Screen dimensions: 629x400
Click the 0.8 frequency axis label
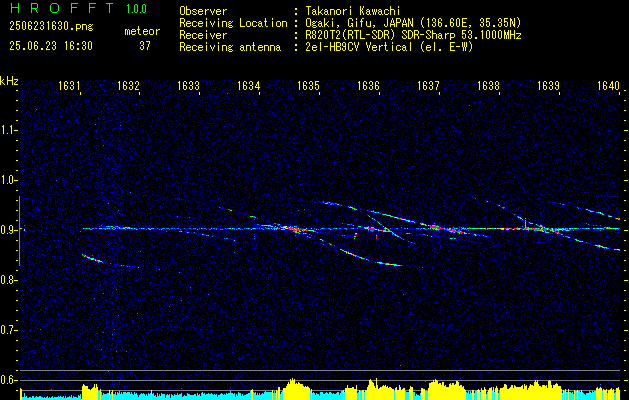[x=8, y=280]
